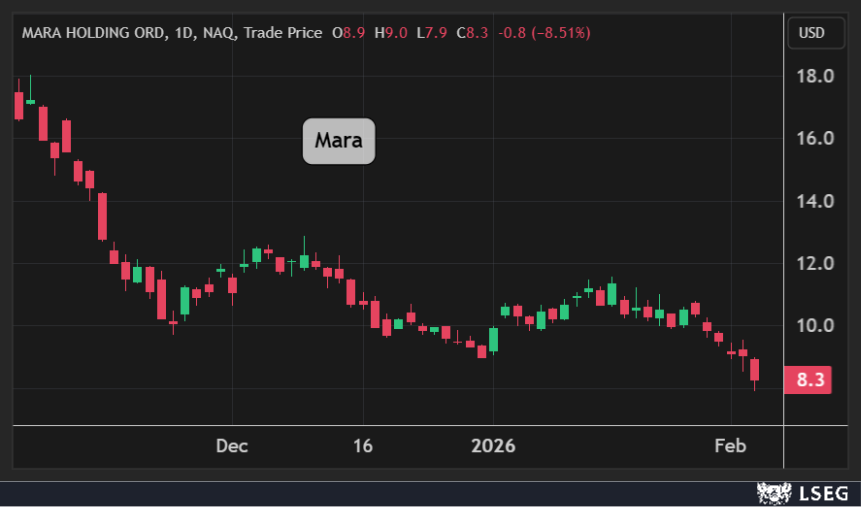Click the 16 date label on time axis
The width and height of the screenshot is (861, 507).
point(363,446)
